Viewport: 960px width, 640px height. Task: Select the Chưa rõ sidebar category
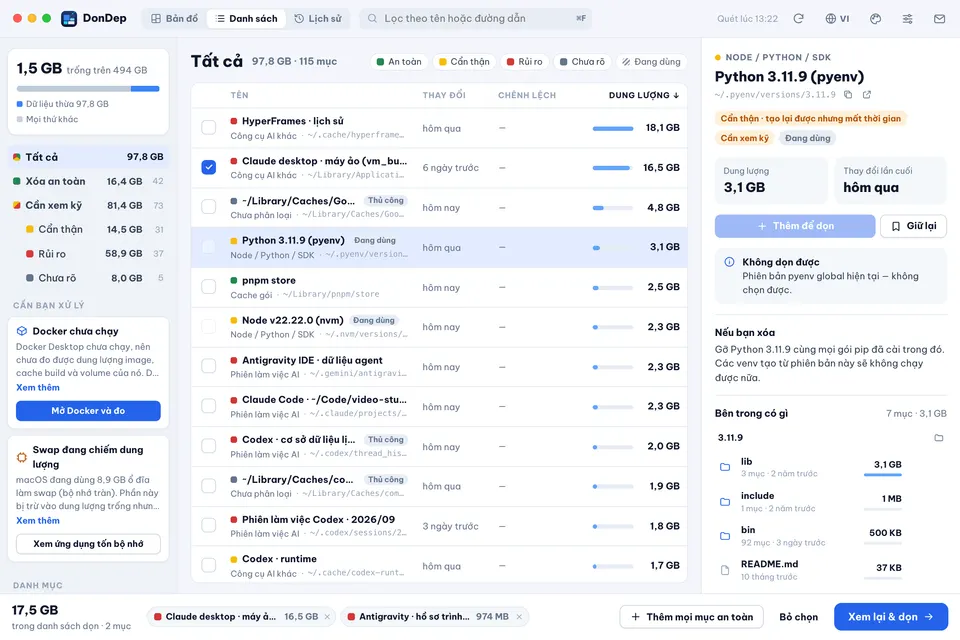88,278
